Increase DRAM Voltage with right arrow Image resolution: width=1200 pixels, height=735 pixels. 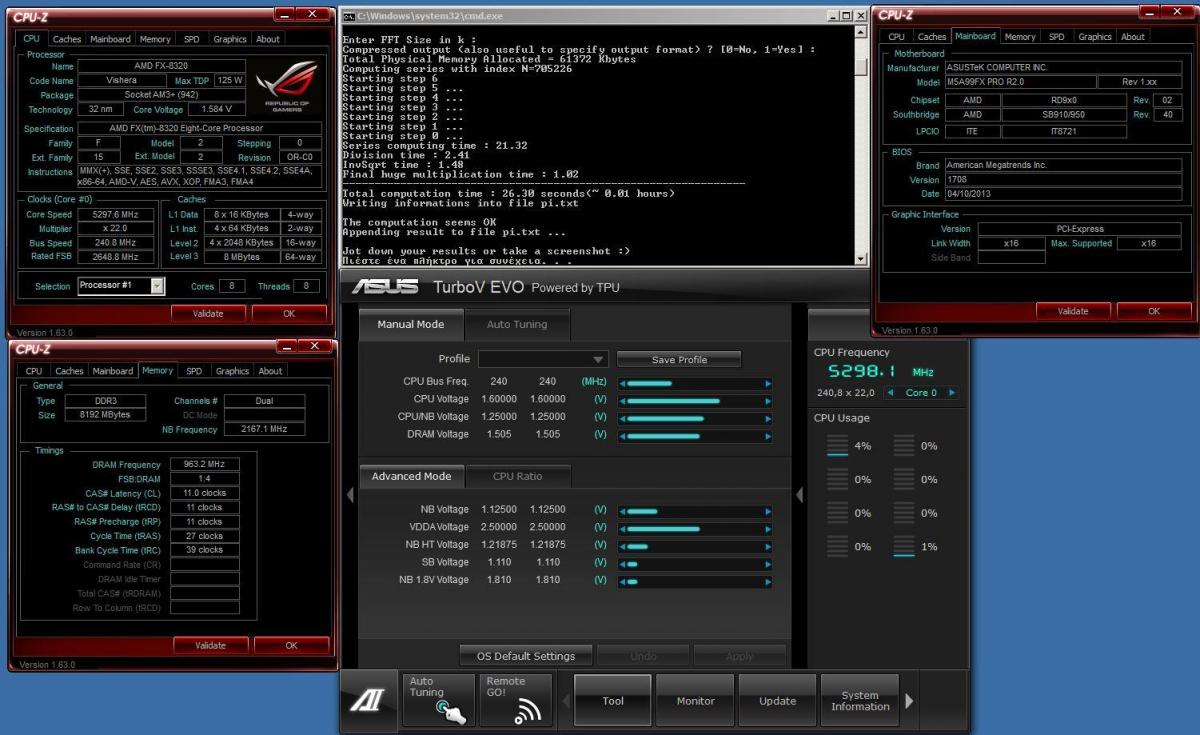[x=768, y=436]
